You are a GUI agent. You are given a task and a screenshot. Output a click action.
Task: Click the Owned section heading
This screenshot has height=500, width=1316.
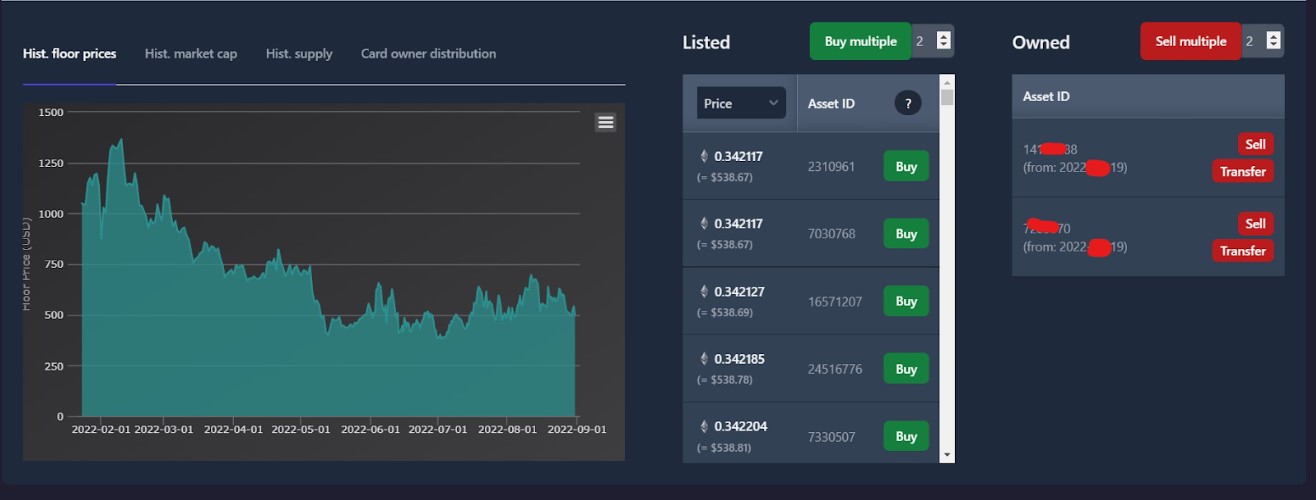(1041, 42)
